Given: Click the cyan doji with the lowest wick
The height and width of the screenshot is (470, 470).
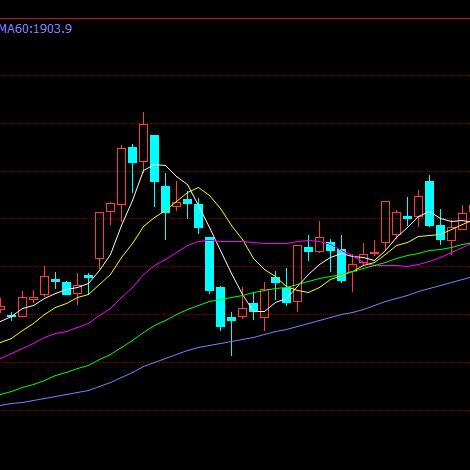Looking at the screenshot, I should (x=231, y=319).
